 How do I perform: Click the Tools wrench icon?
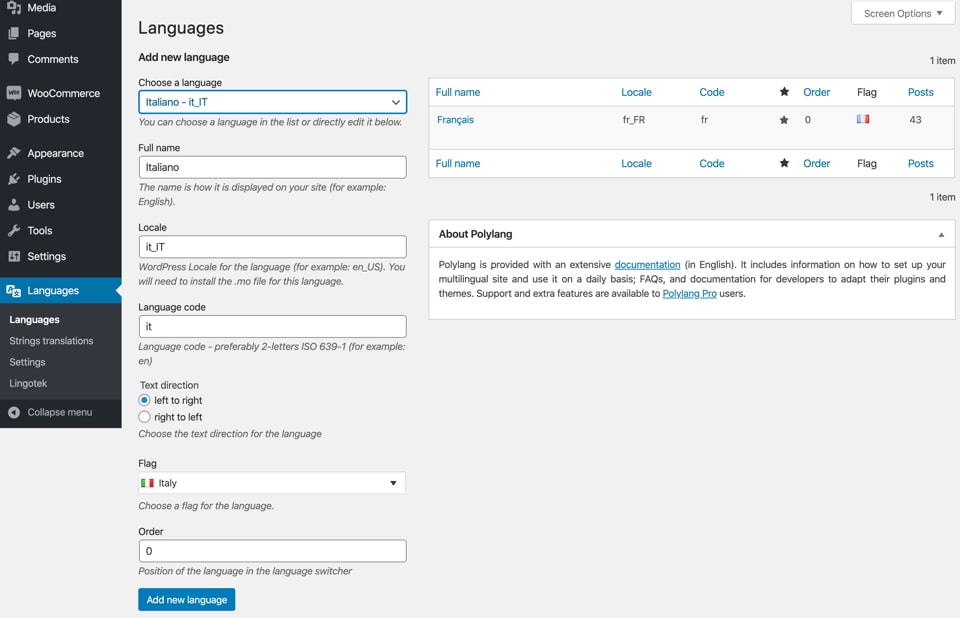[14, 230]
